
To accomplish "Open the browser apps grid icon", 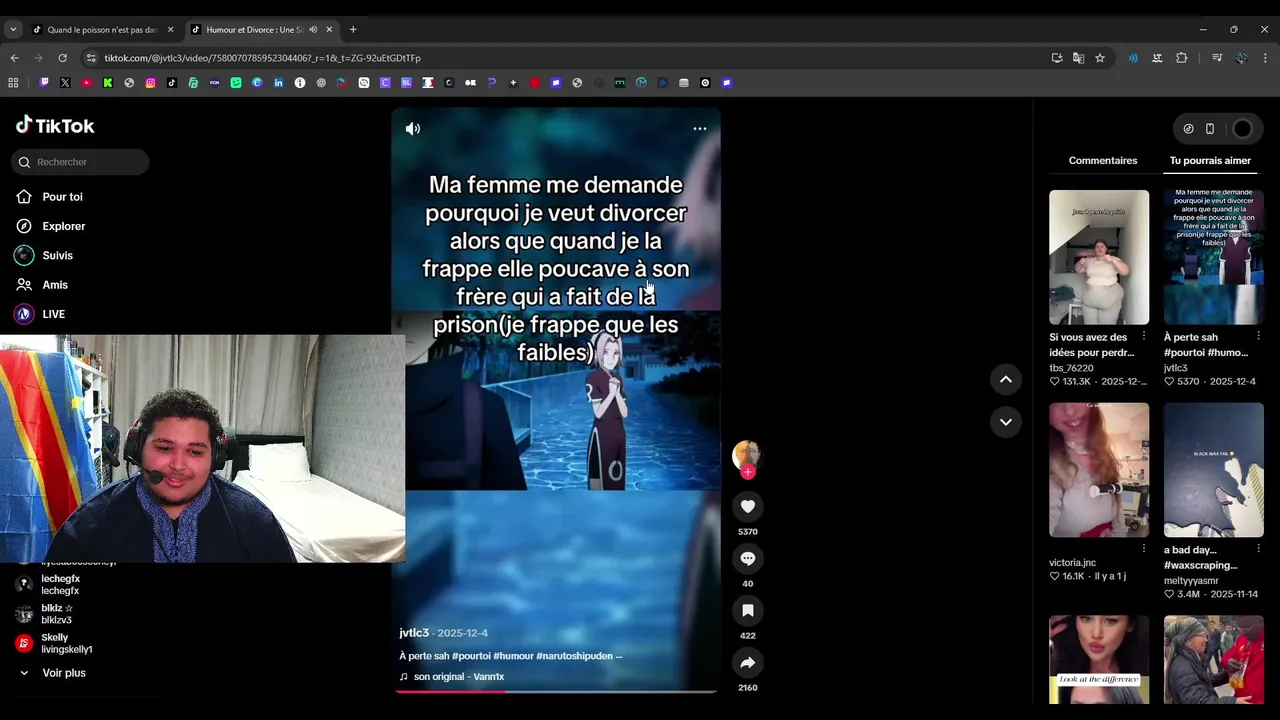I will point(14,83).
